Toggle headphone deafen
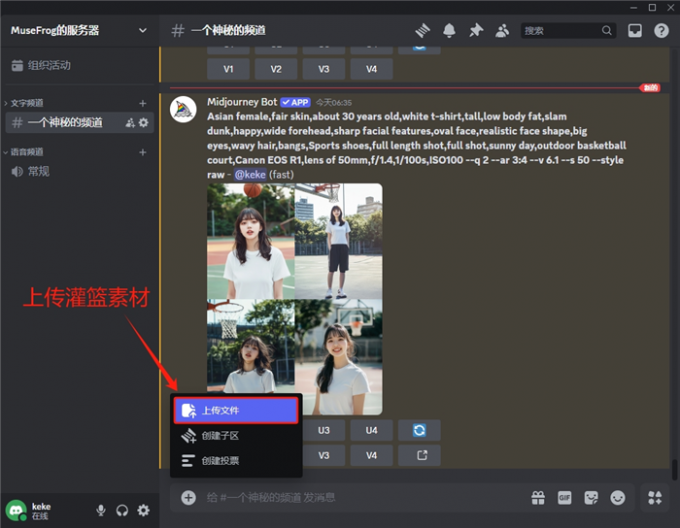Screen dimensions: 680x528 pyautogui.click(x=122, y=510)
